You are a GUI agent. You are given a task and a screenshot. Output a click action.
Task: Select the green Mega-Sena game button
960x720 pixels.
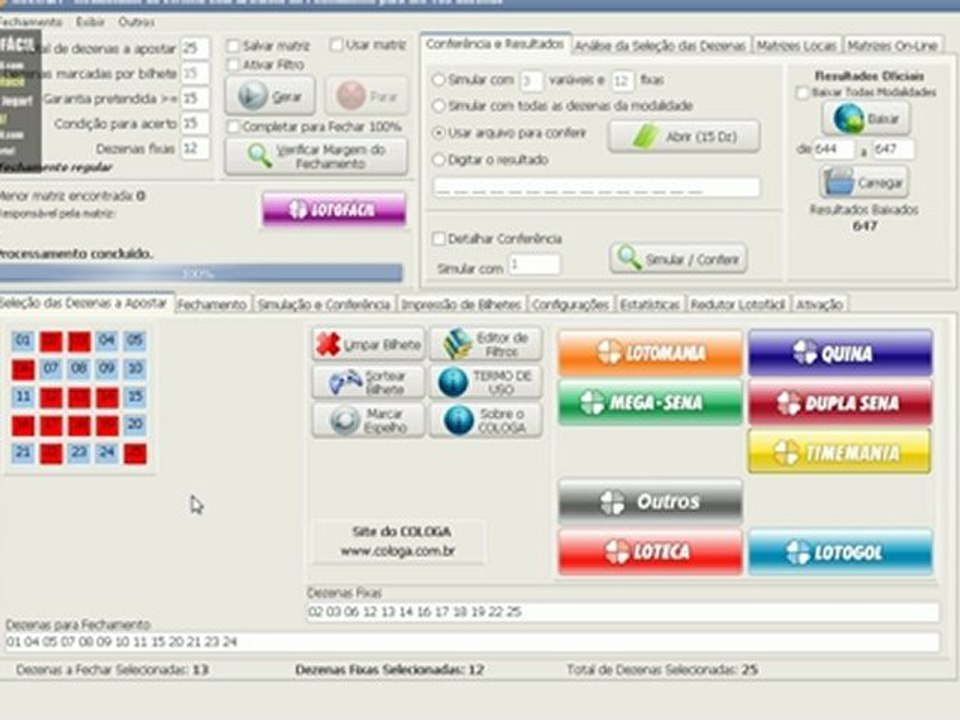pos(650,402)
